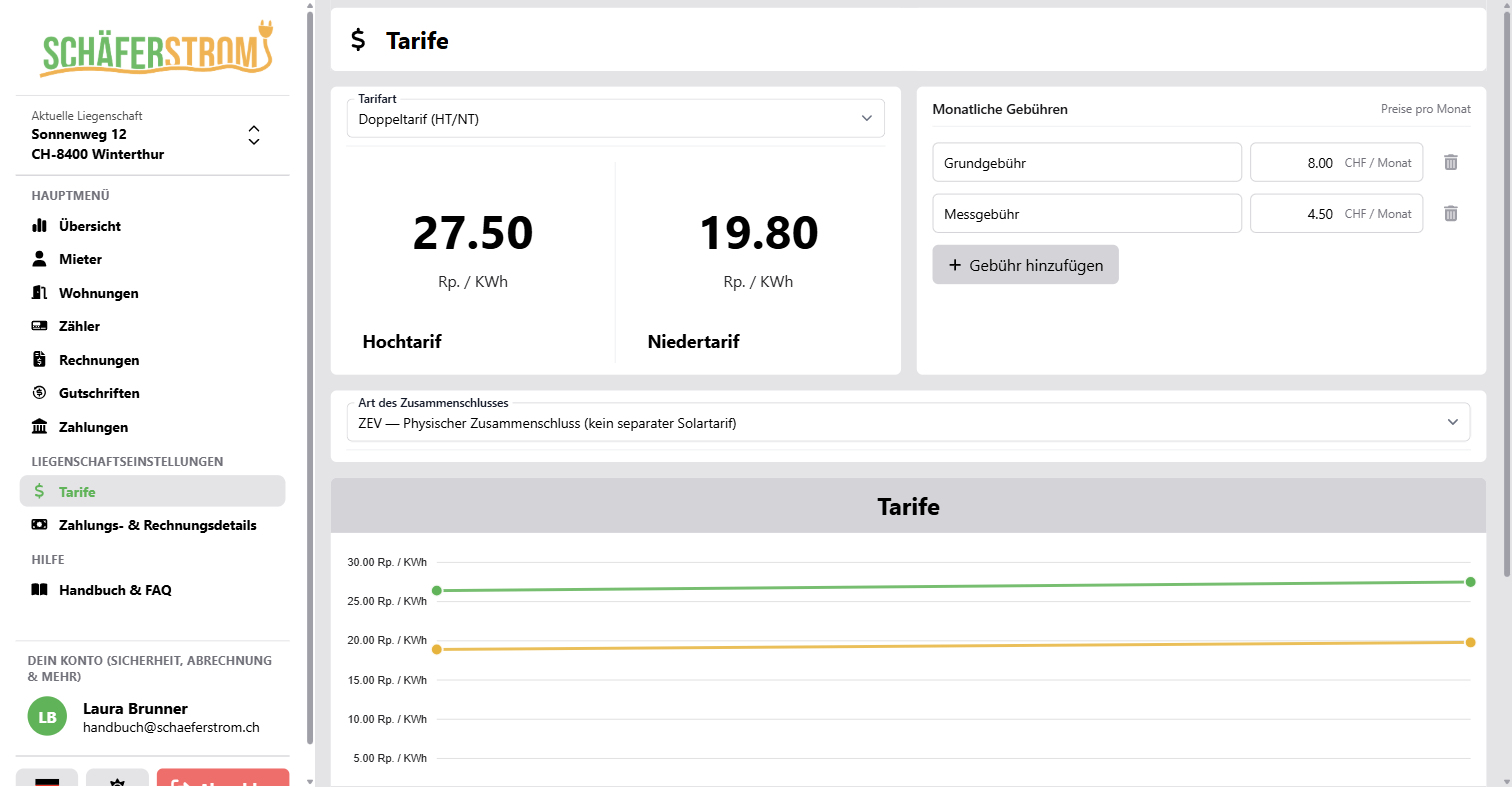Click the Niedertarif label

tap(694, 342)
